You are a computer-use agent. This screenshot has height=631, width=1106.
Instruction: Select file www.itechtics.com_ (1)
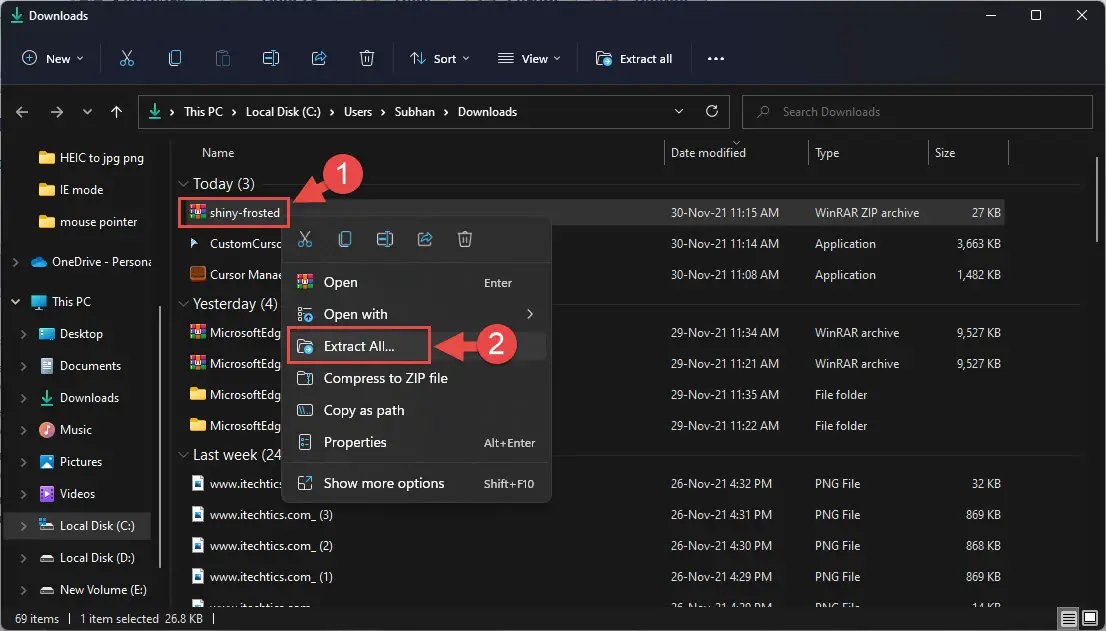coord(272,577)
